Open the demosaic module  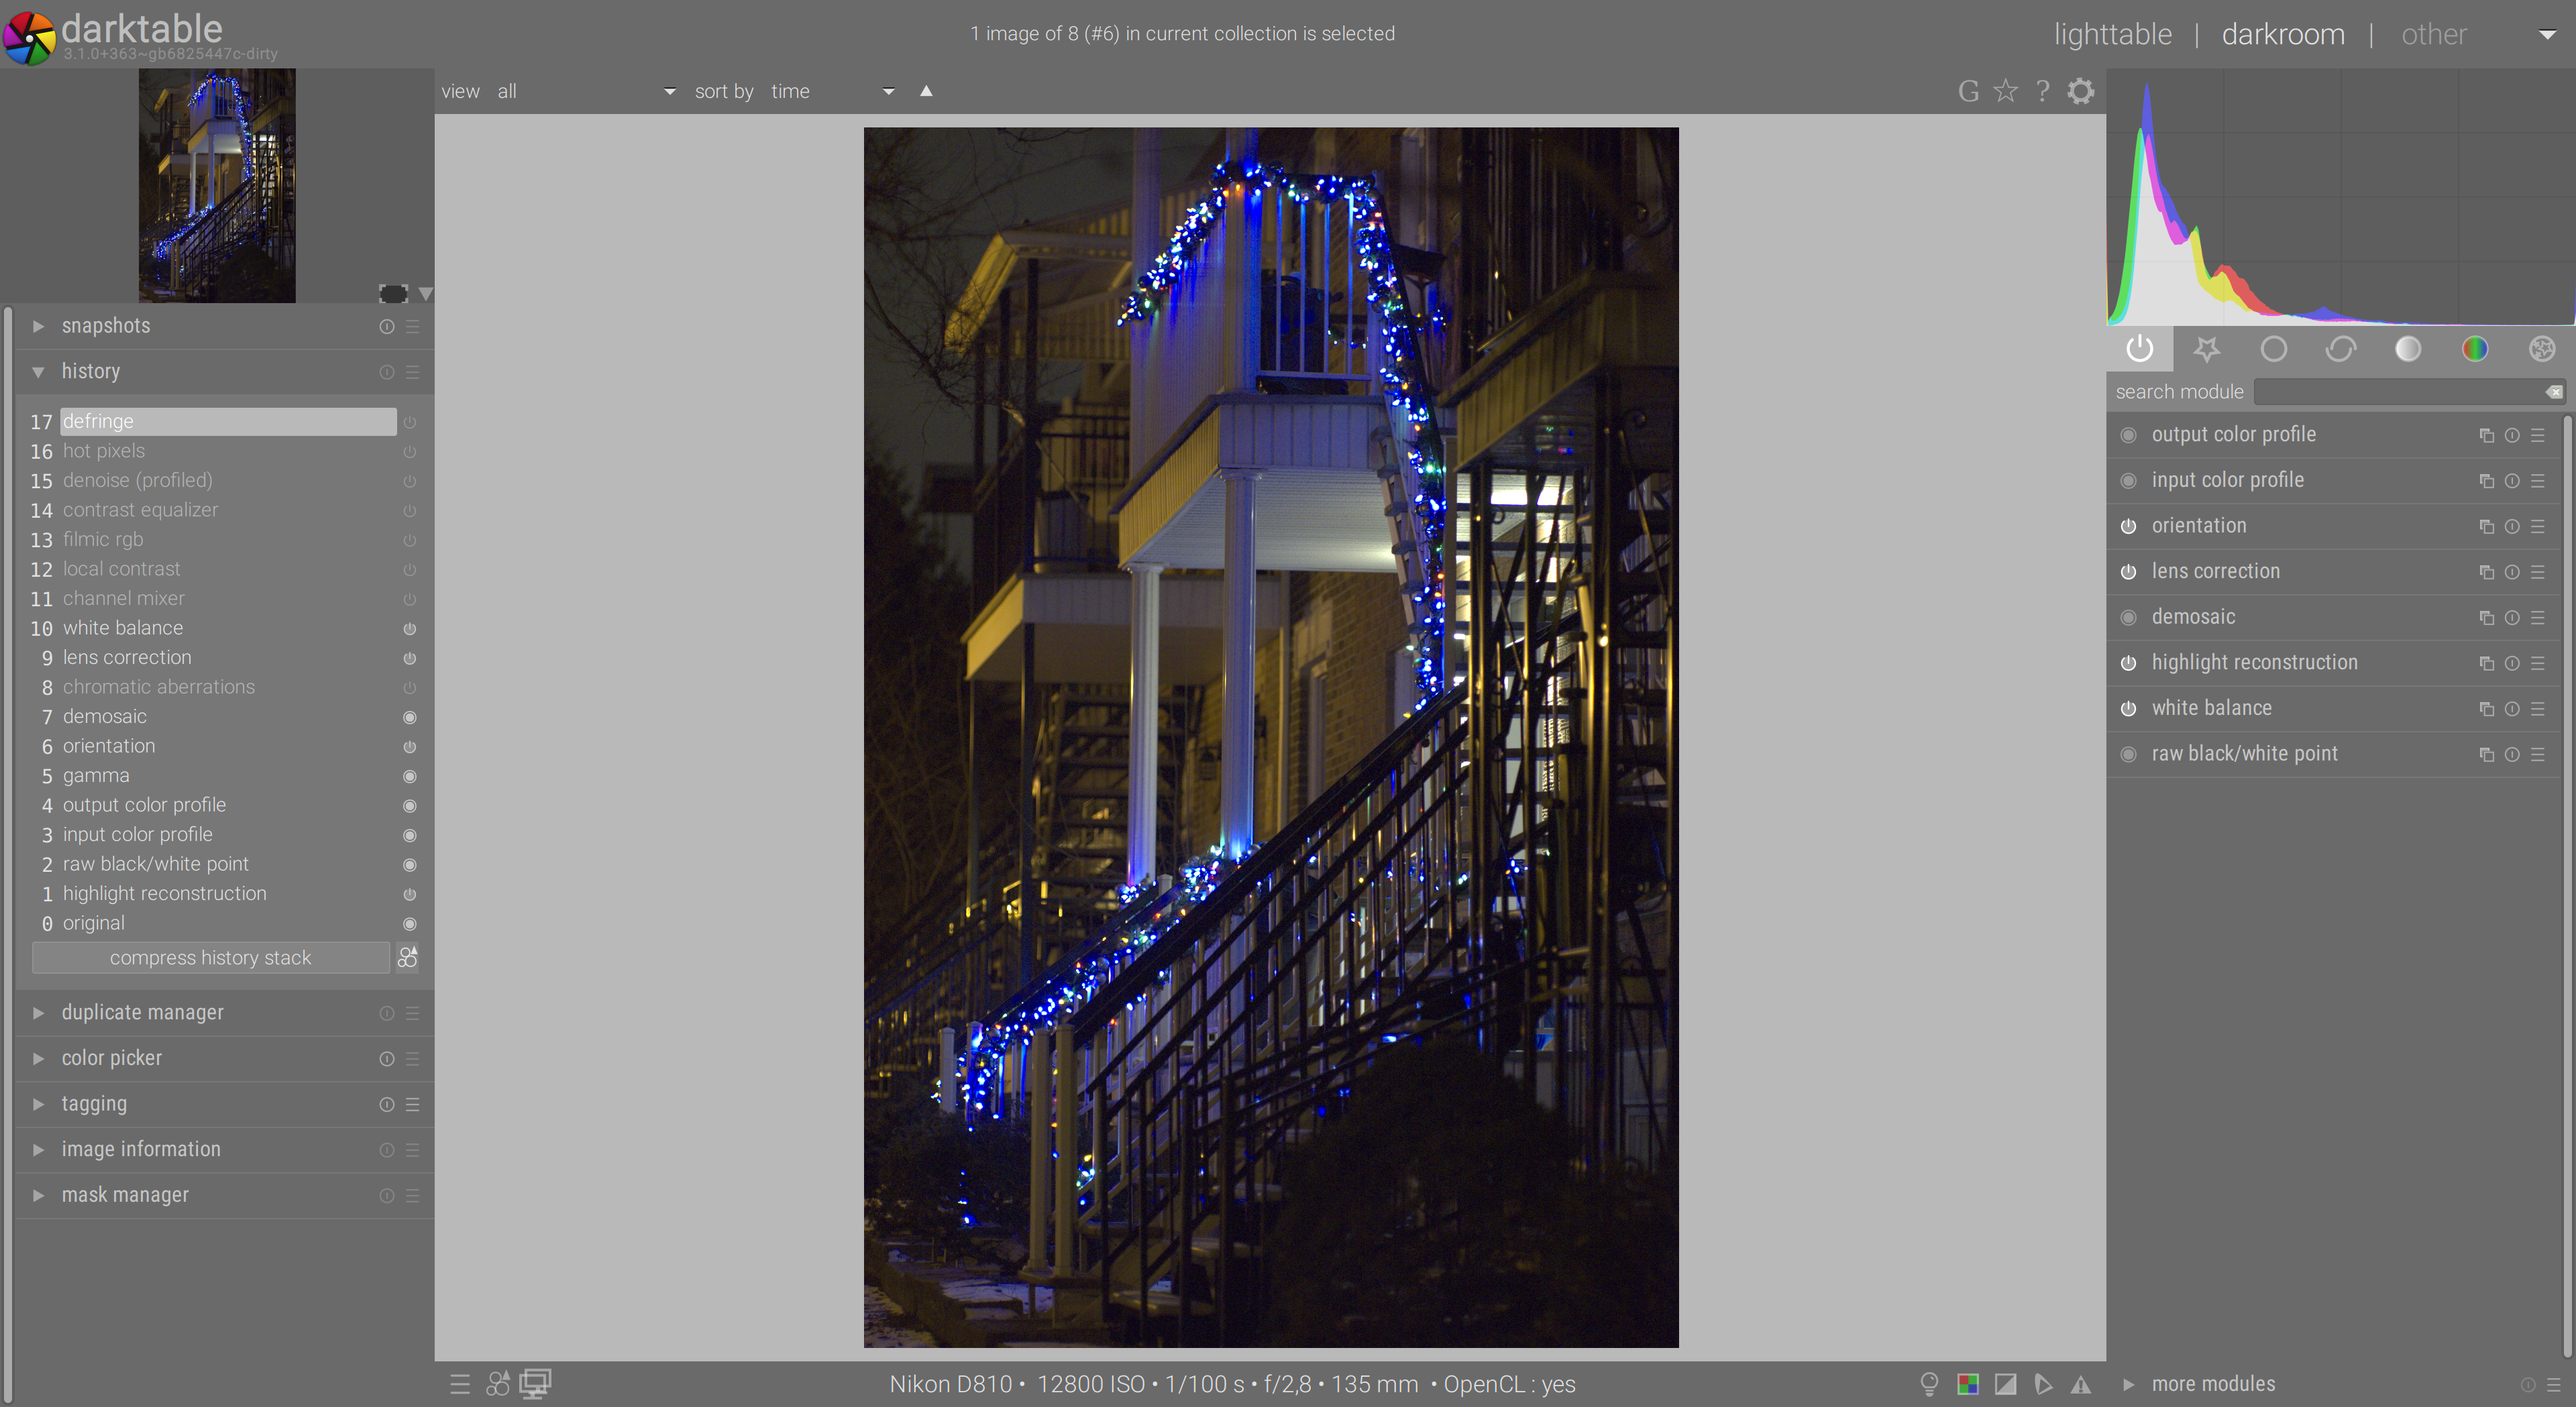pyautogui.click(x=2193, y=617)
